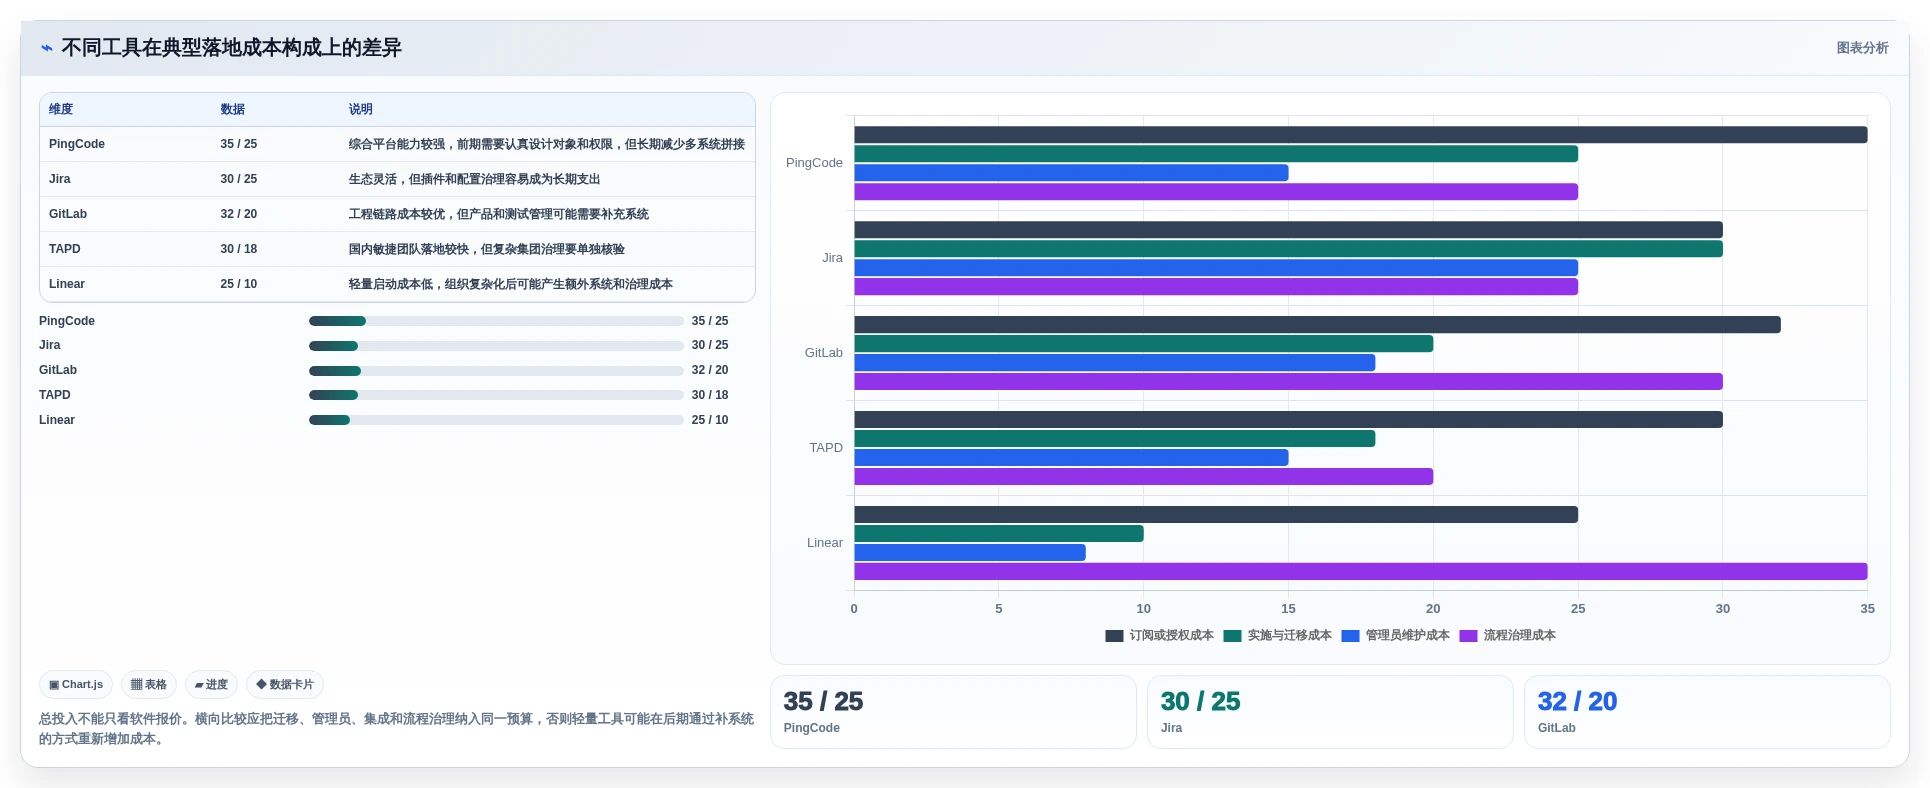The image size is (1930, 788).
Task: Click the Jira progress bar
Action: point(496,346)
